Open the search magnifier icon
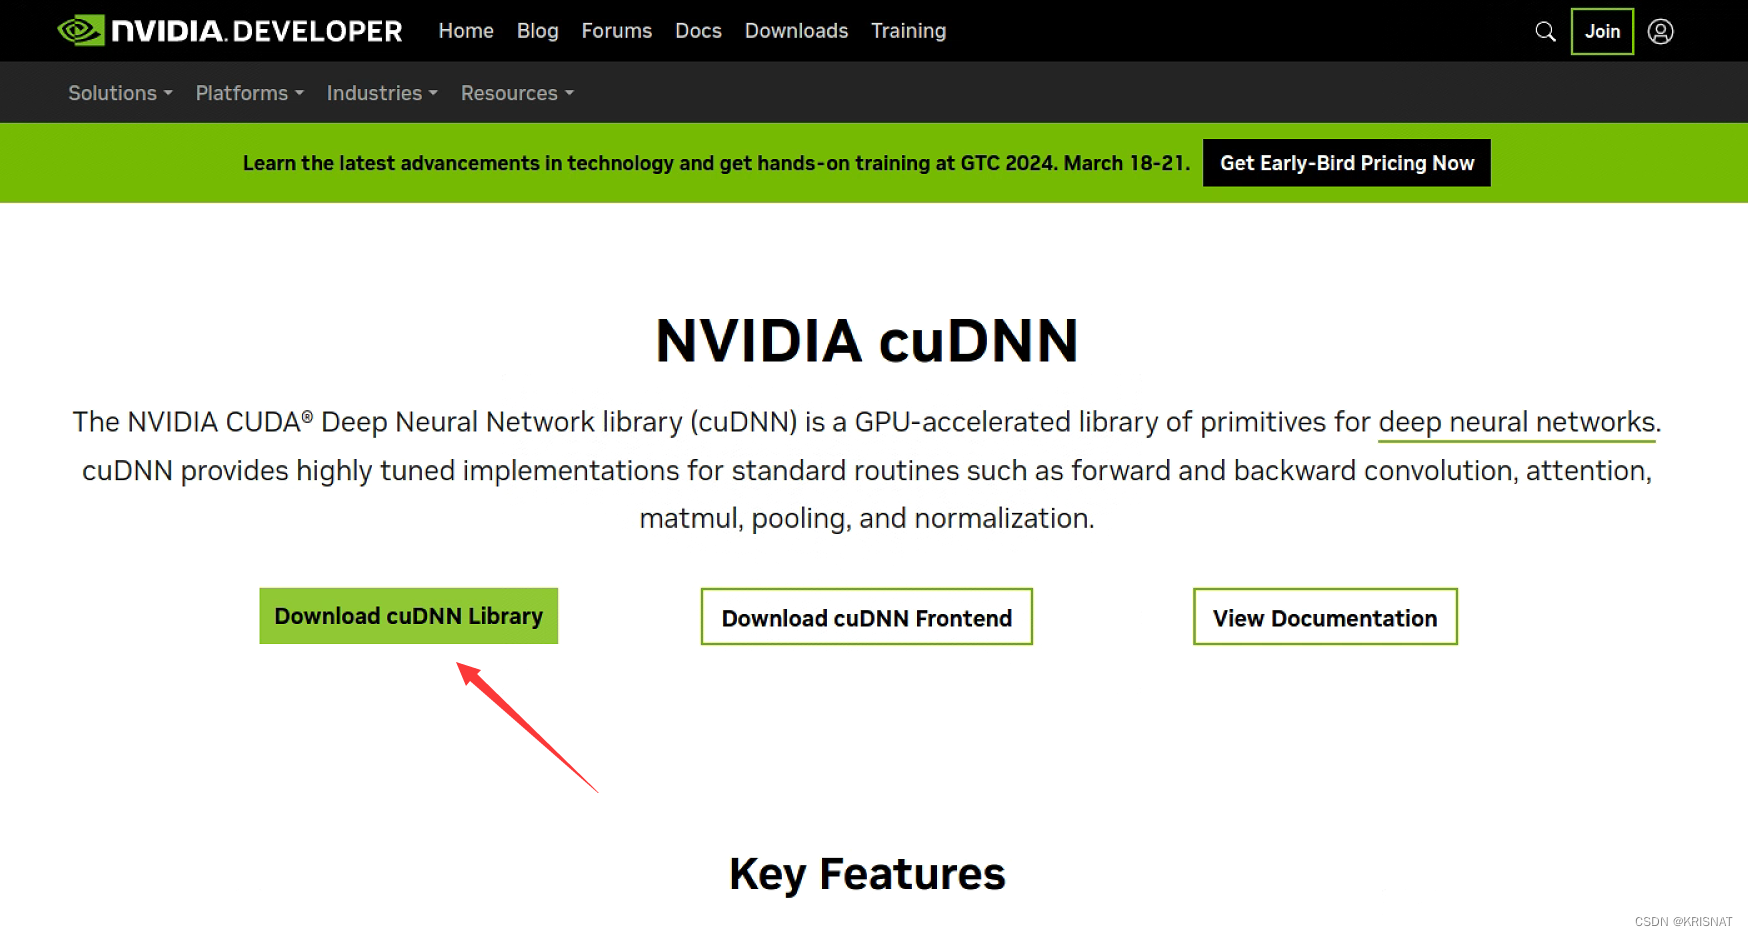Image resolution: width=1748 pixels, height=936 pixels. (x=1545, y=31)
